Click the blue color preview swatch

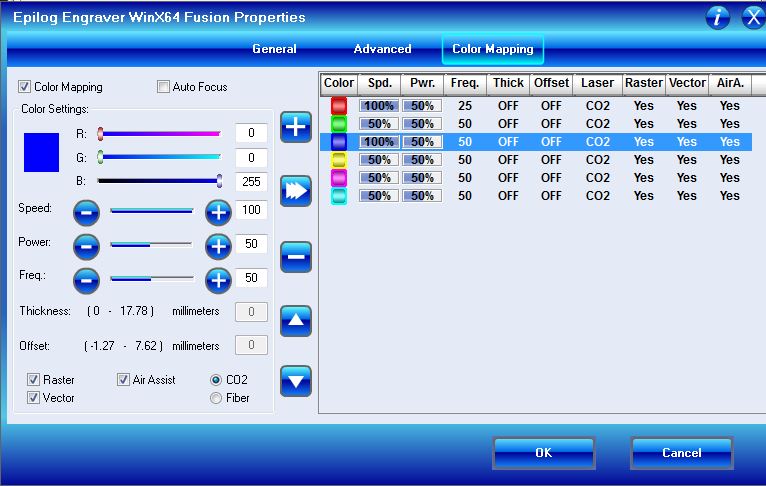coord(42,152)
